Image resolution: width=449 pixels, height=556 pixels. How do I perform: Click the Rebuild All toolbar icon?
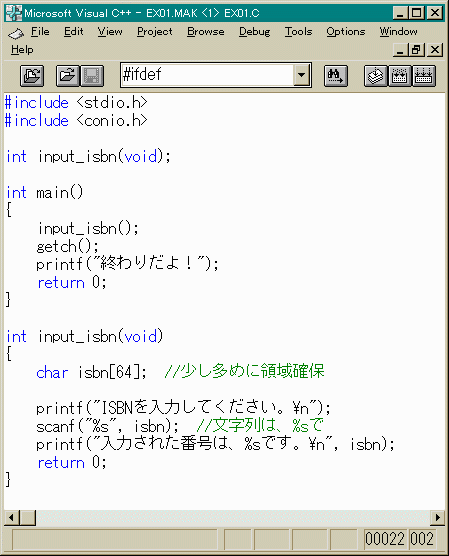pos(424,76)
